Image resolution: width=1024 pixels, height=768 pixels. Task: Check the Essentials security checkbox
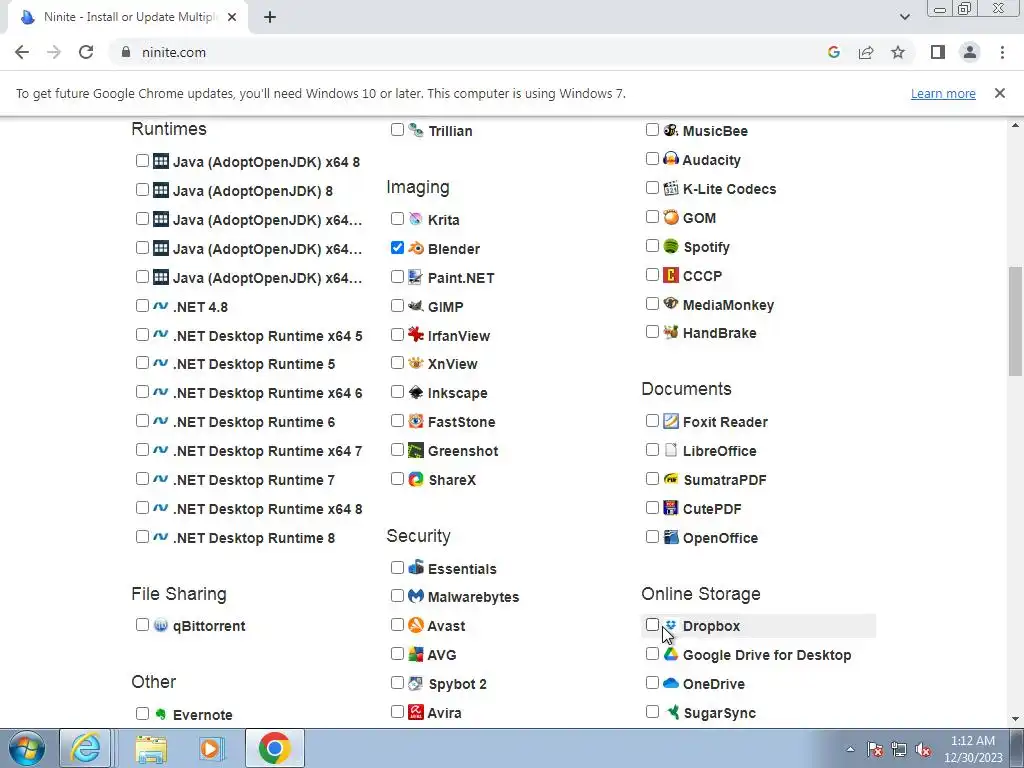click(x=397, y=568)
